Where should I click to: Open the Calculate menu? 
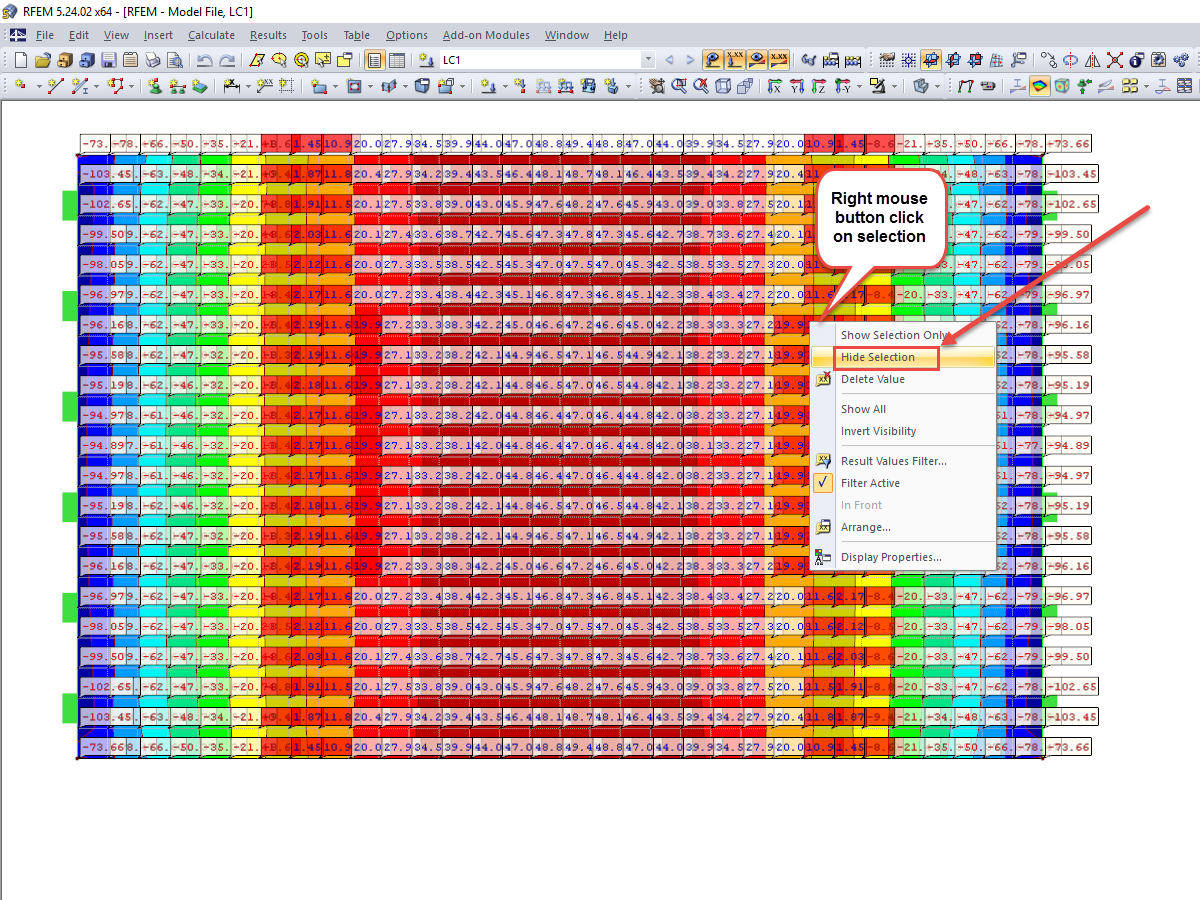coord(212,35)
